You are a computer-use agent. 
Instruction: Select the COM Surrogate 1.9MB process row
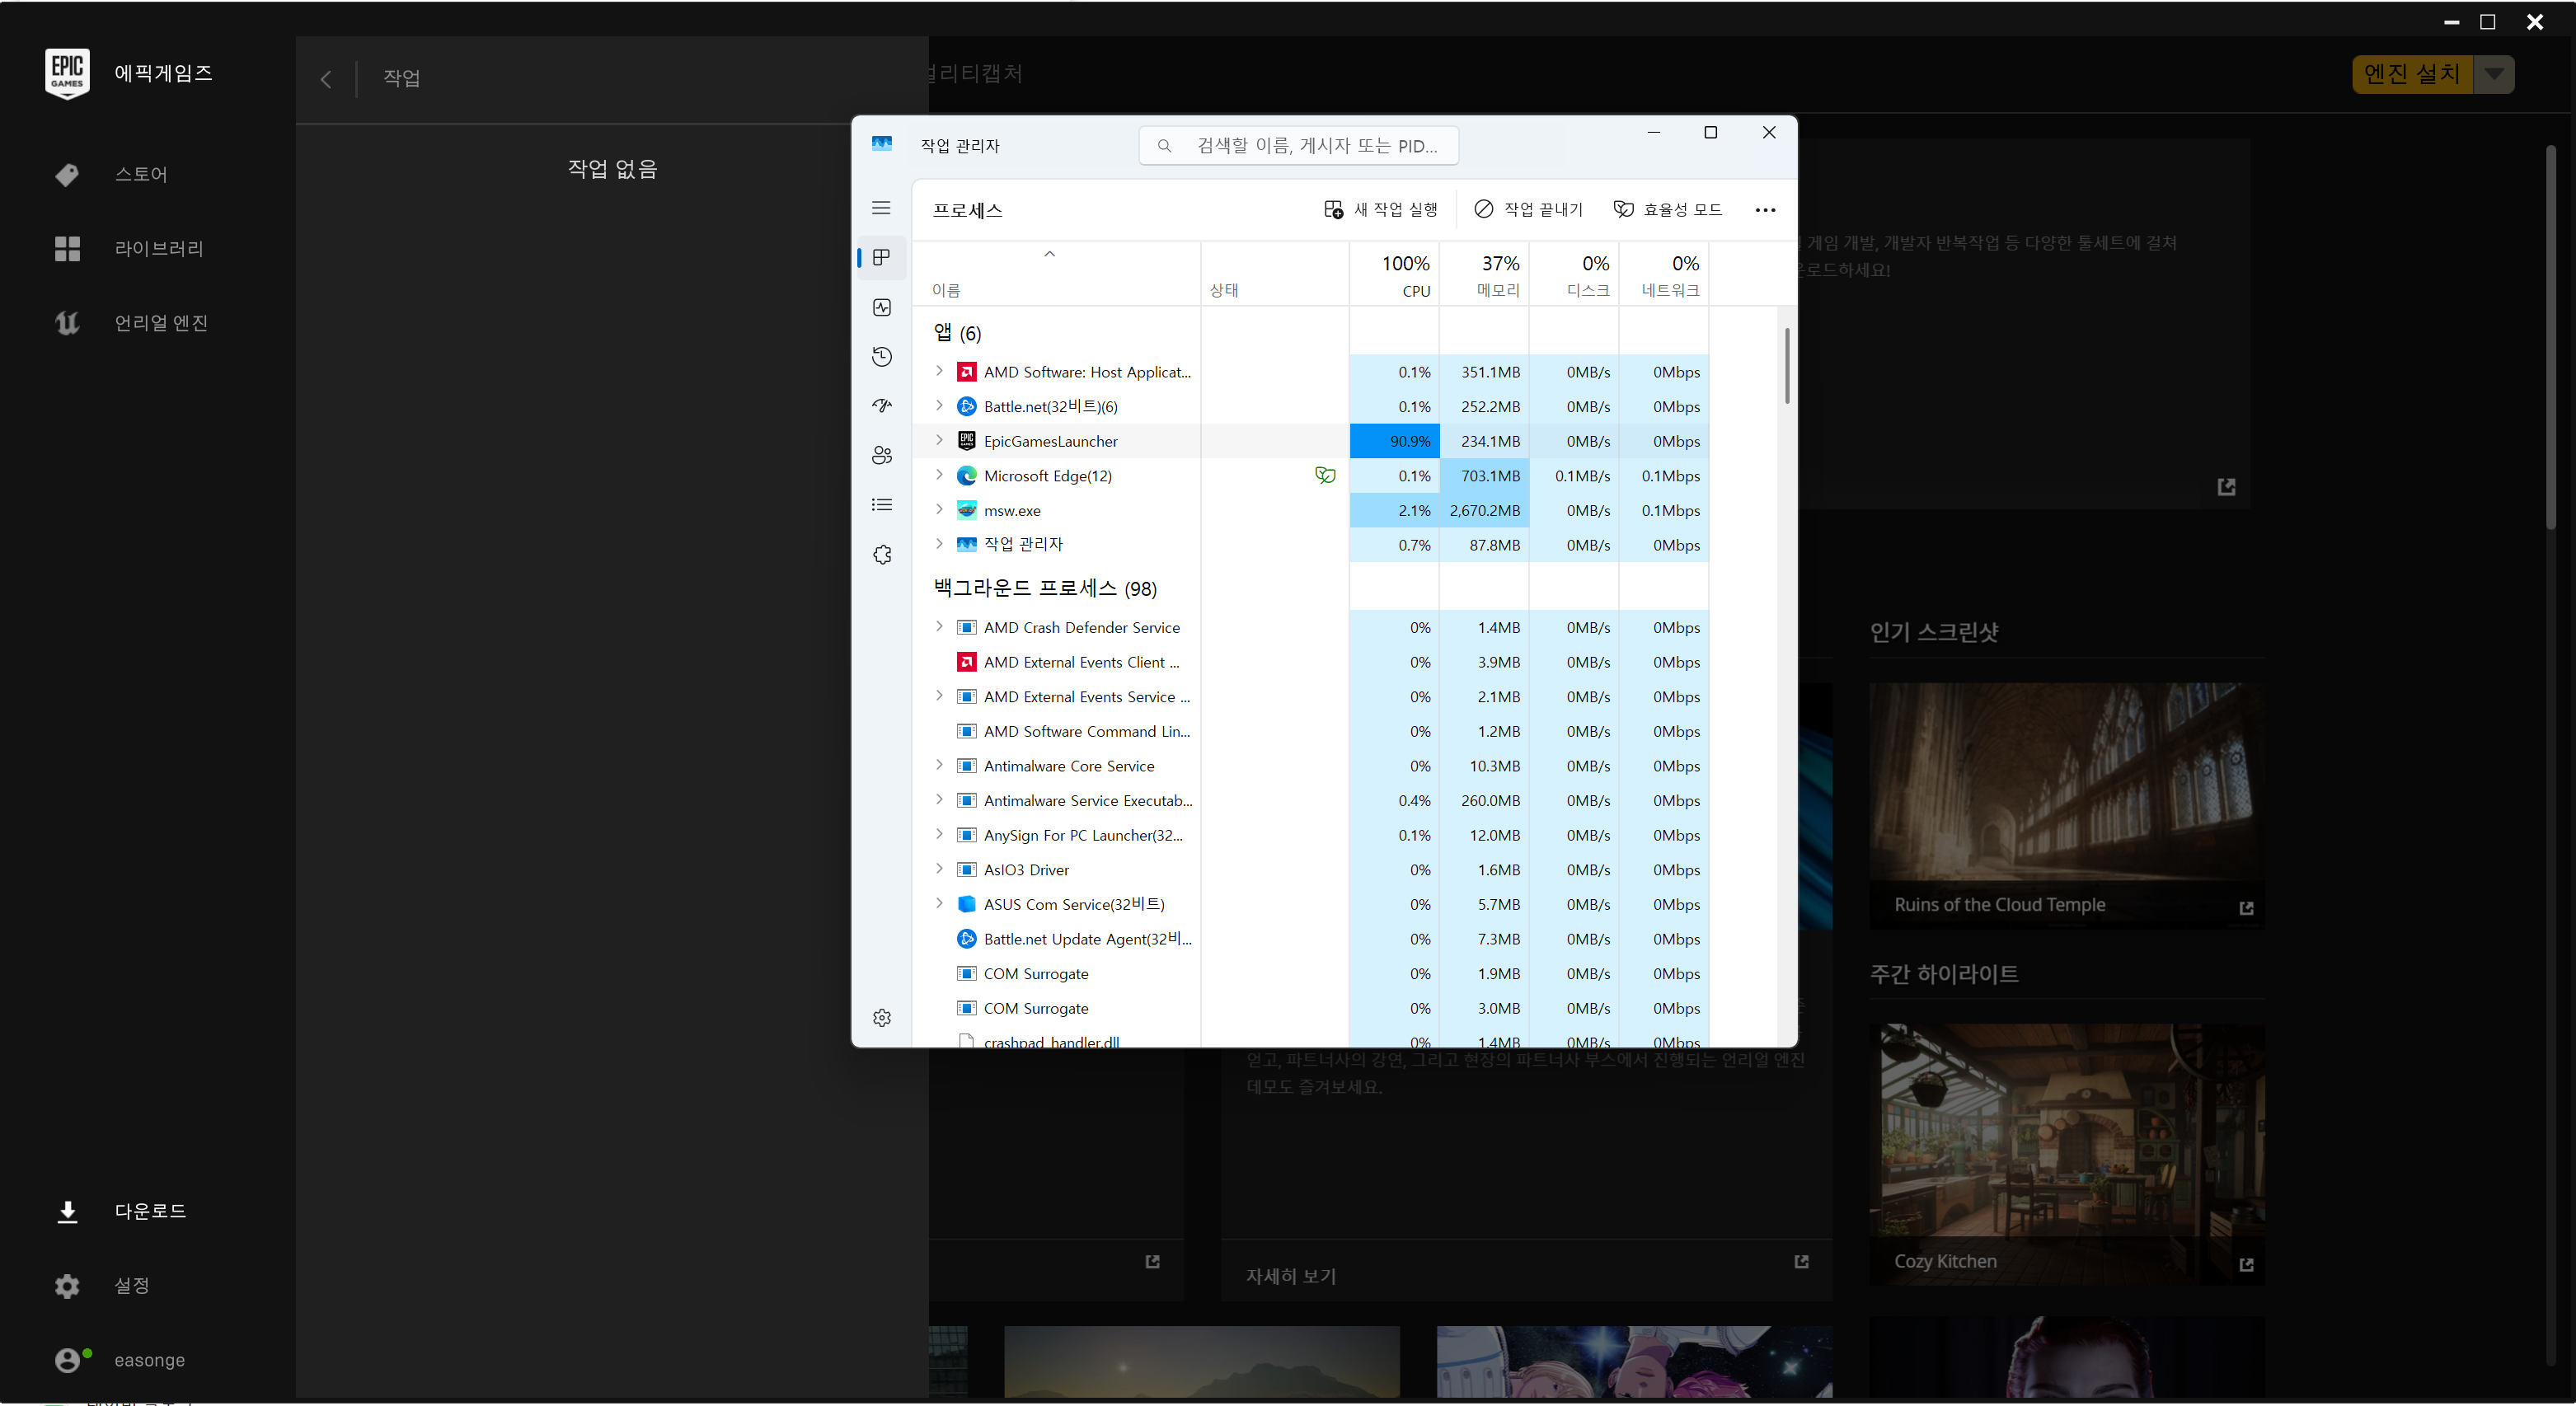click(x=1312, y=973)
